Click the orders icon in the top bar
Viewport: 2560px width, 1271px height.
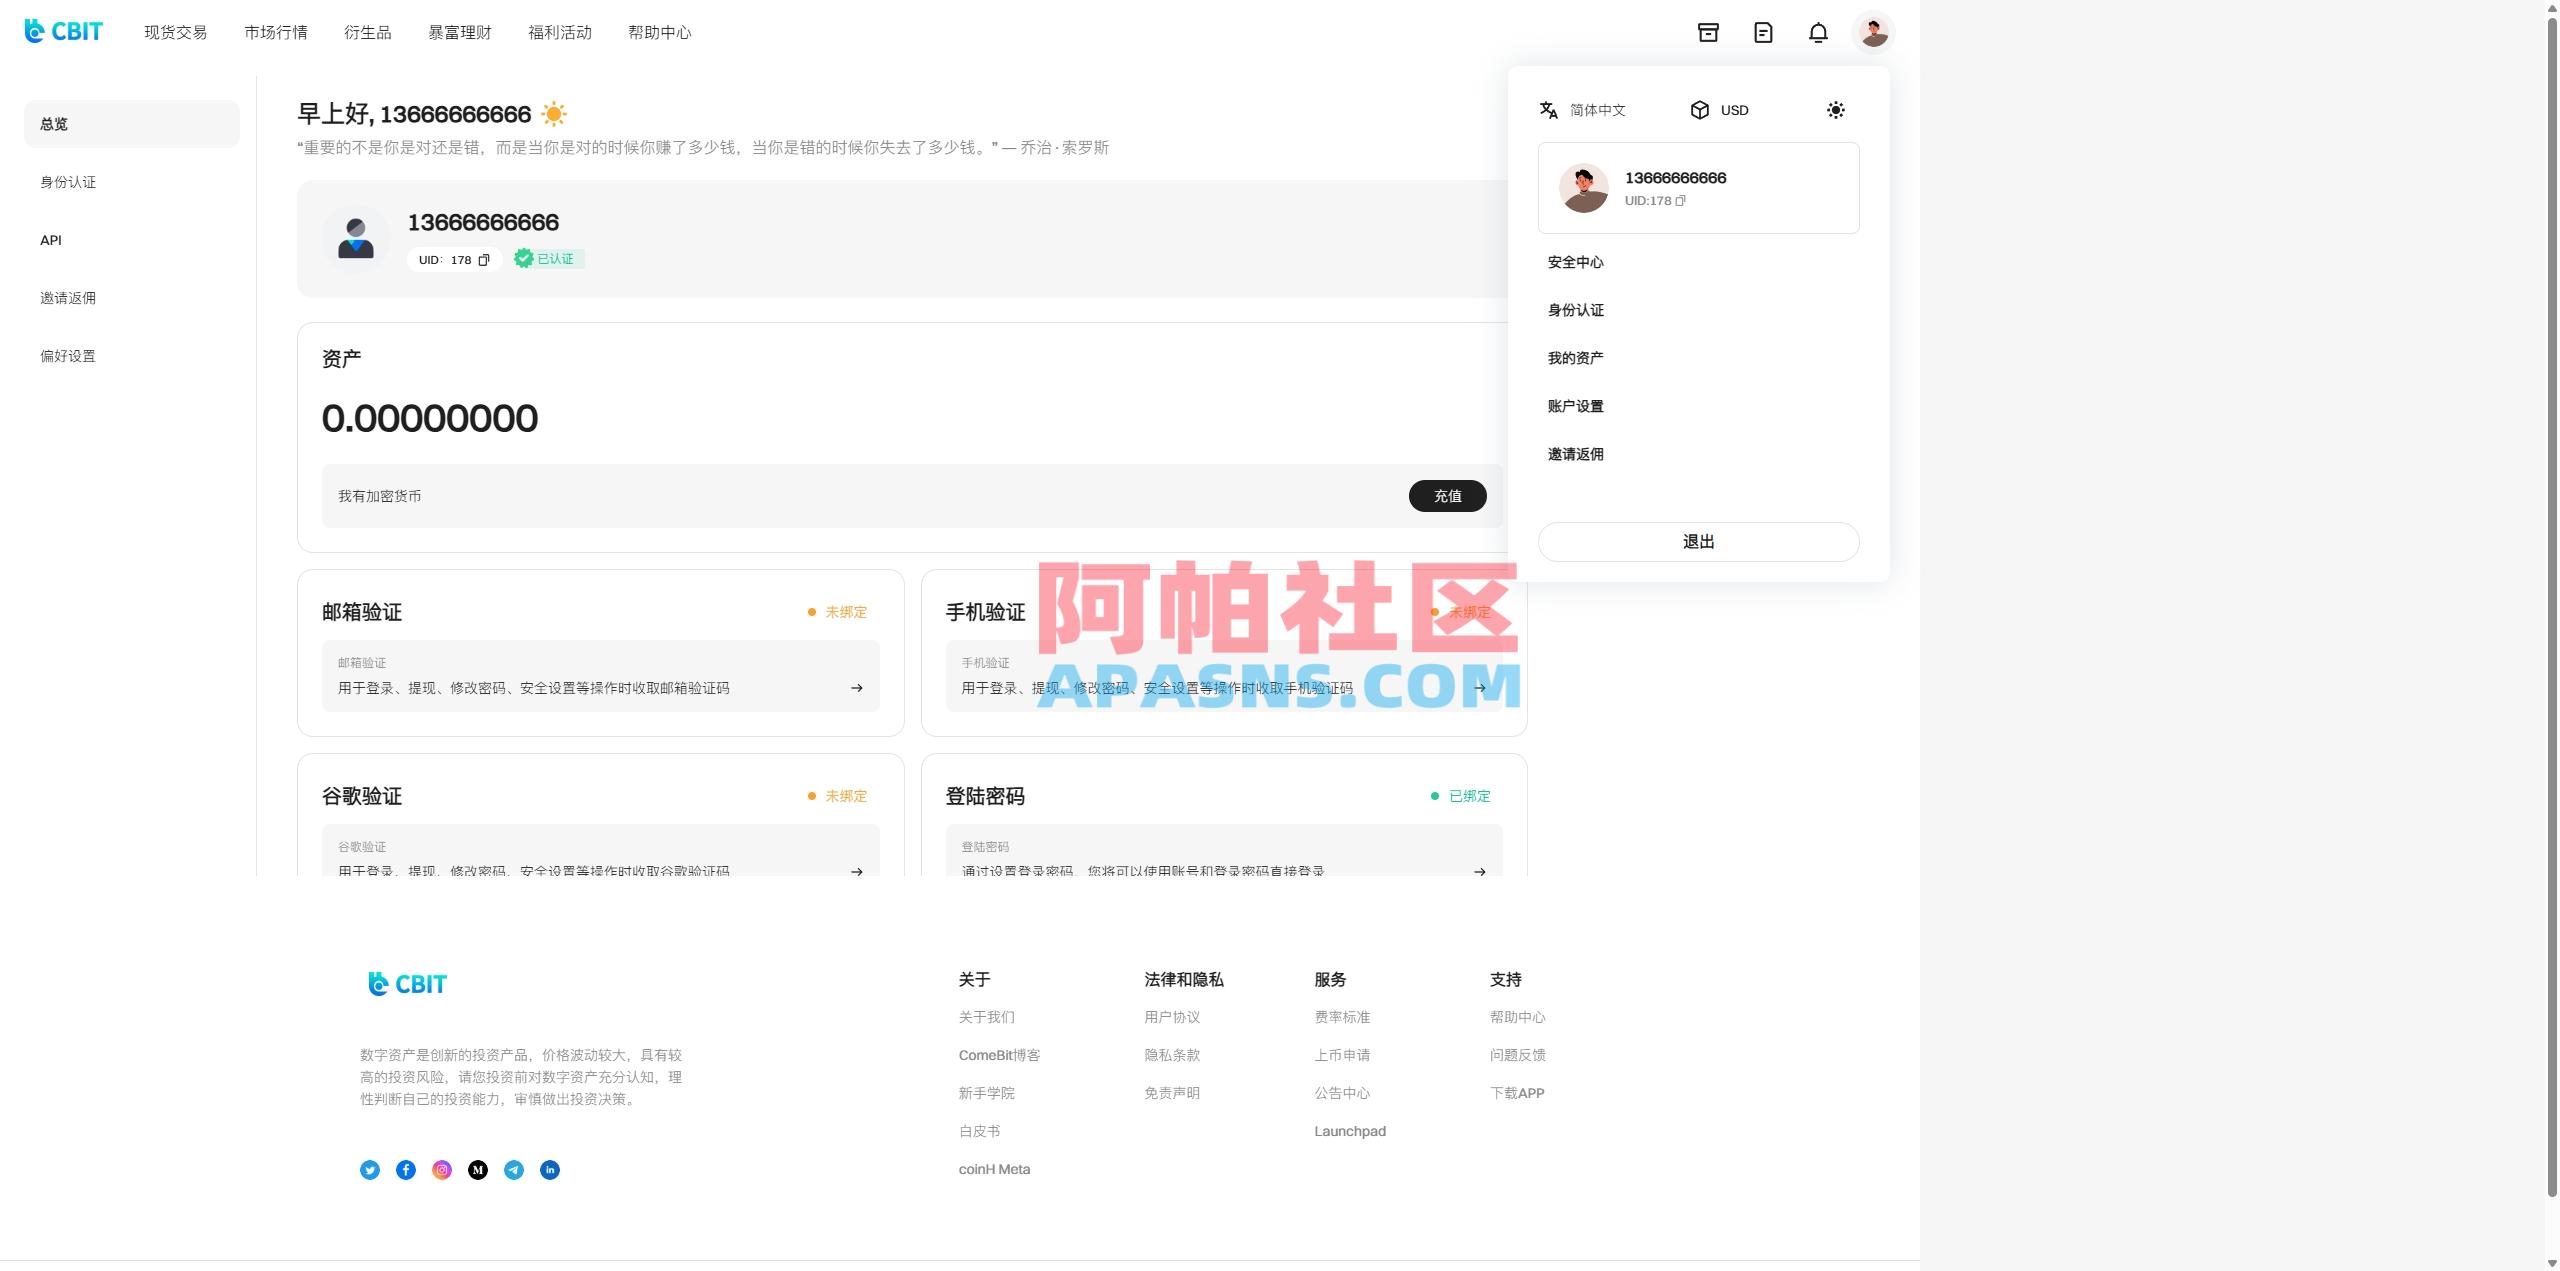pos(1708,32)
